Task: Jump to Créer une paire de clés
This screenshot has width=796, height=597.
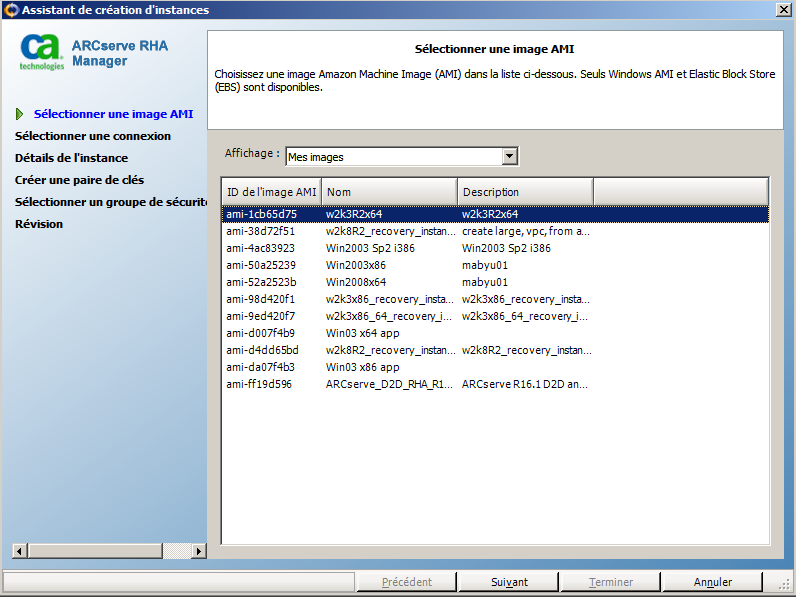Action: coord(79,180)
